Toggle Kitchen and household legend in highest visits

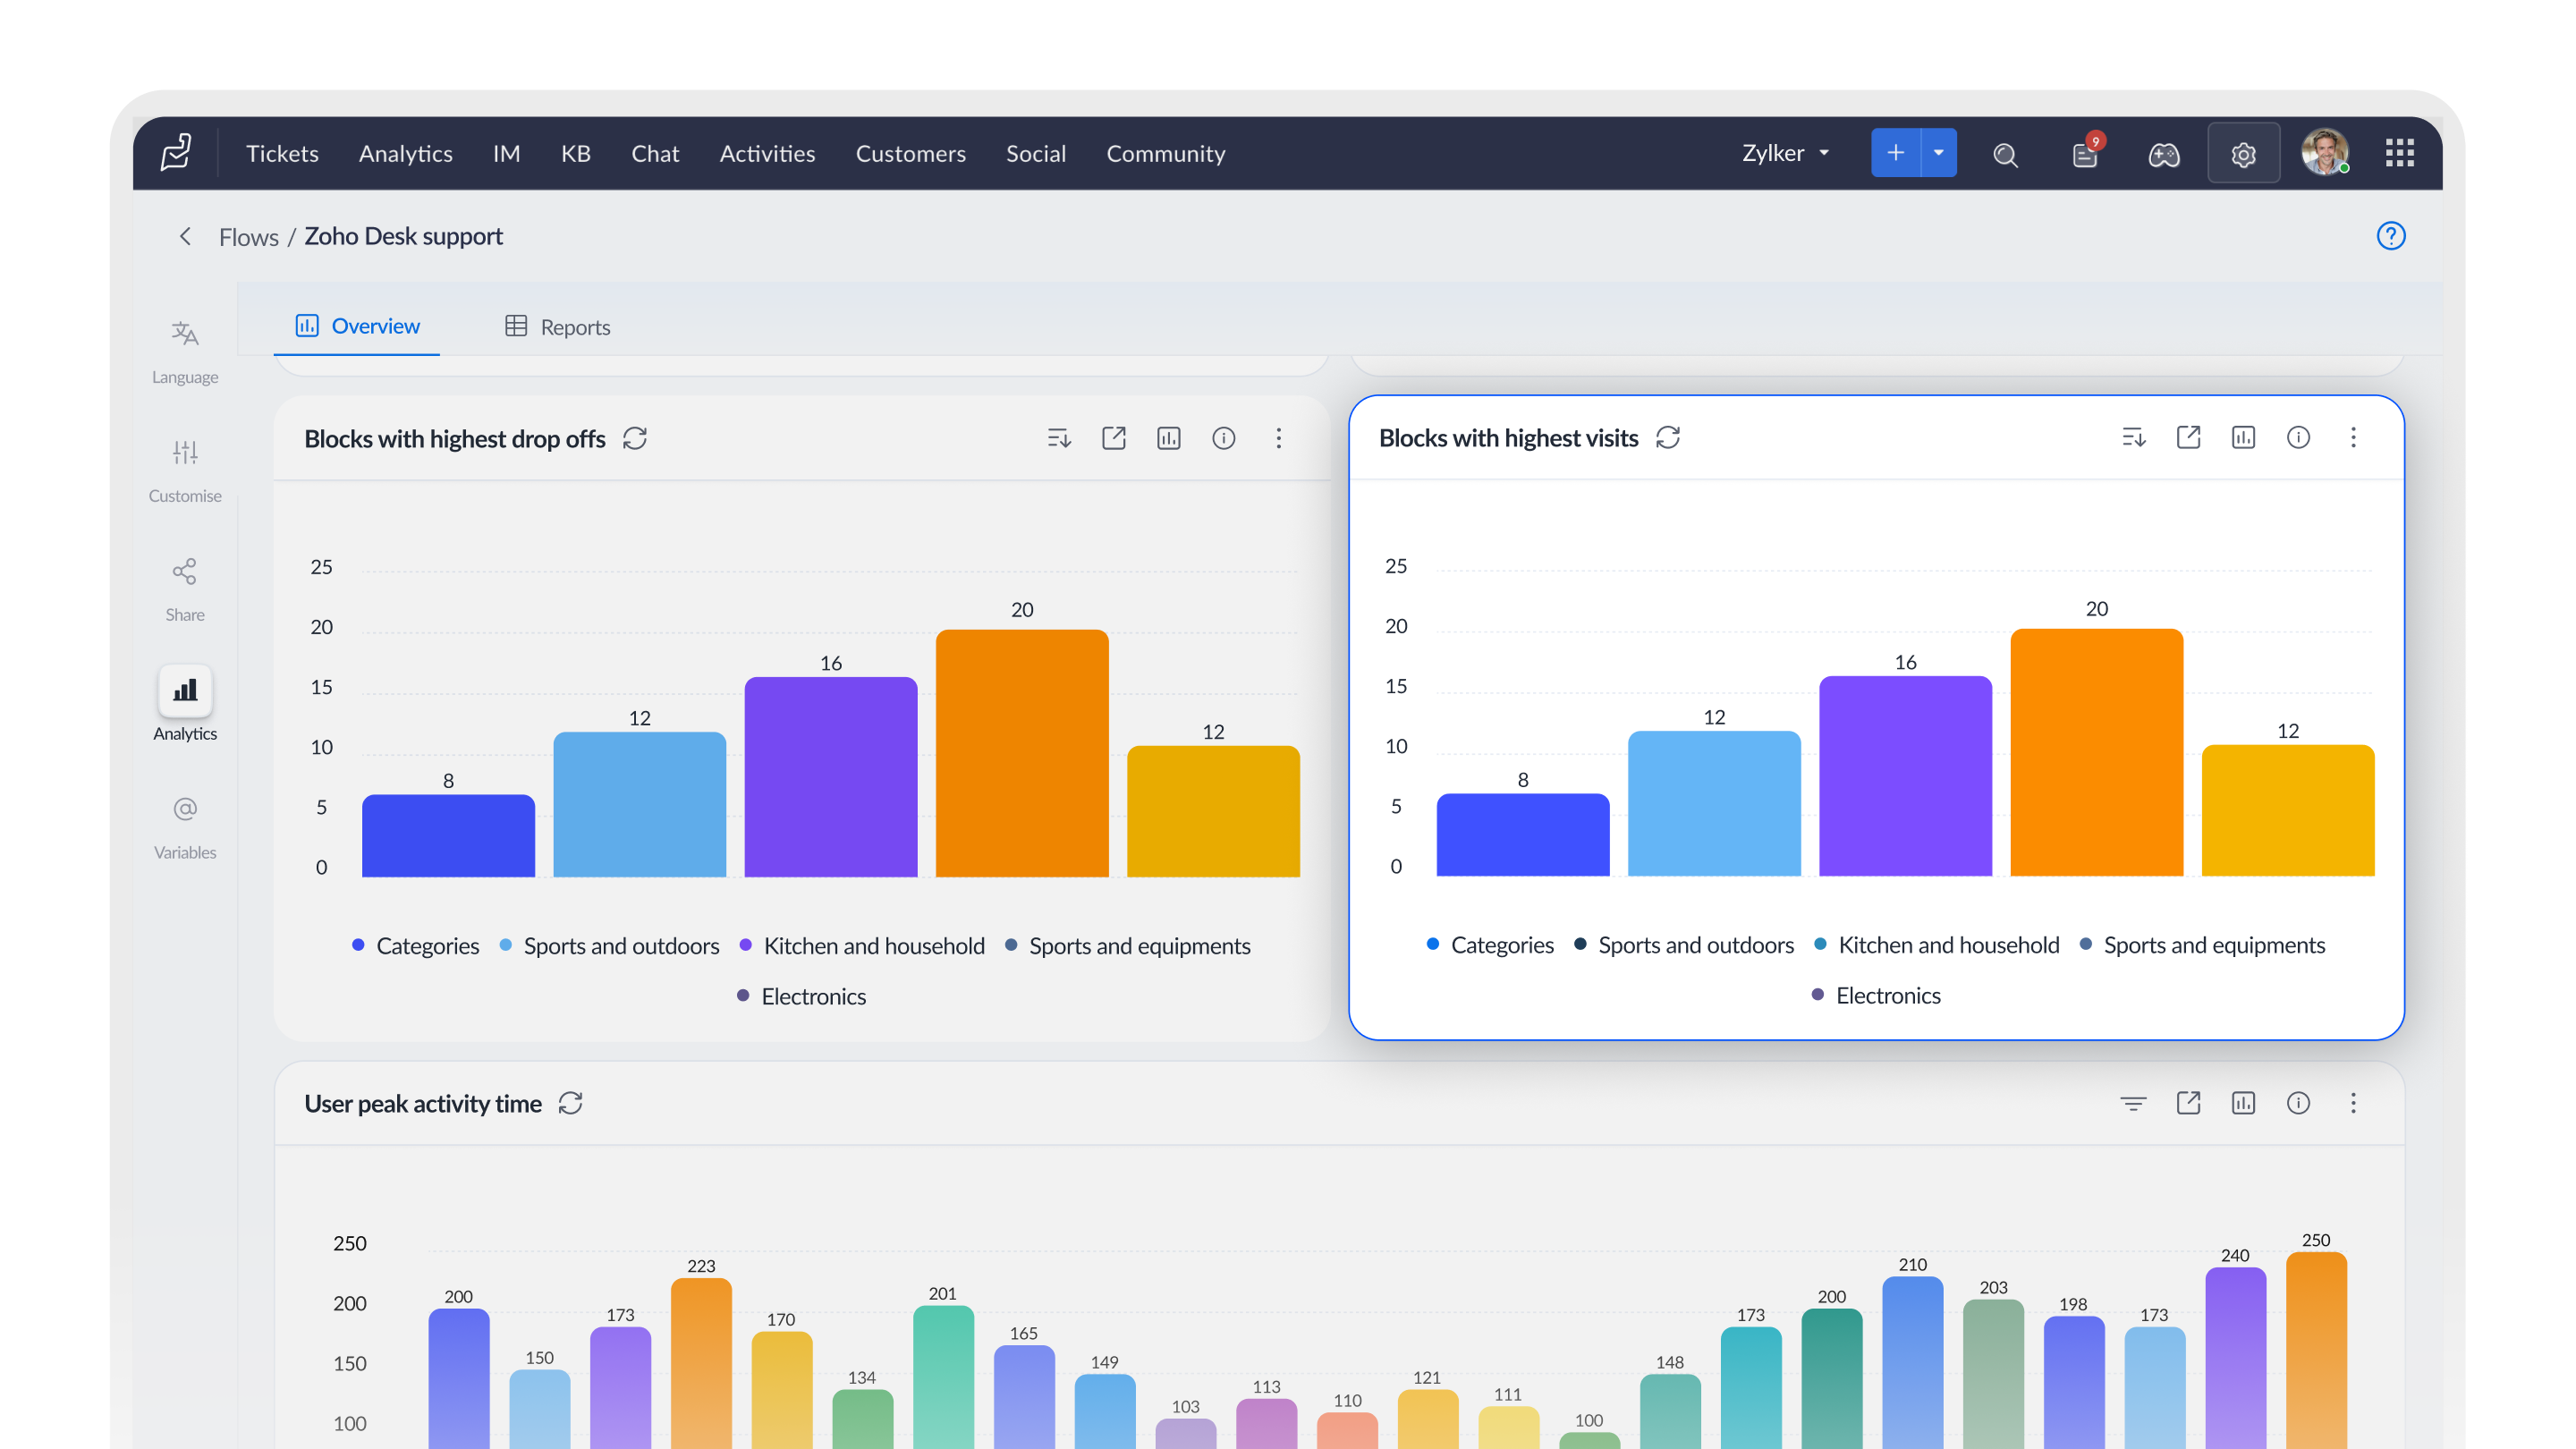point(1937,945)
